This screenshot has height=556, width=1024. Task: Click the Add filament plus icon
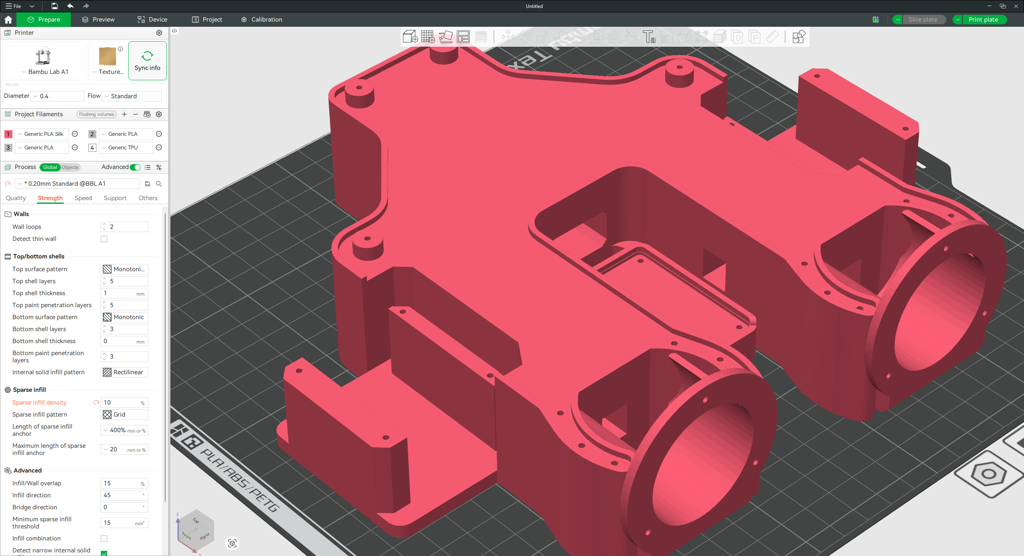click(124, 114)
